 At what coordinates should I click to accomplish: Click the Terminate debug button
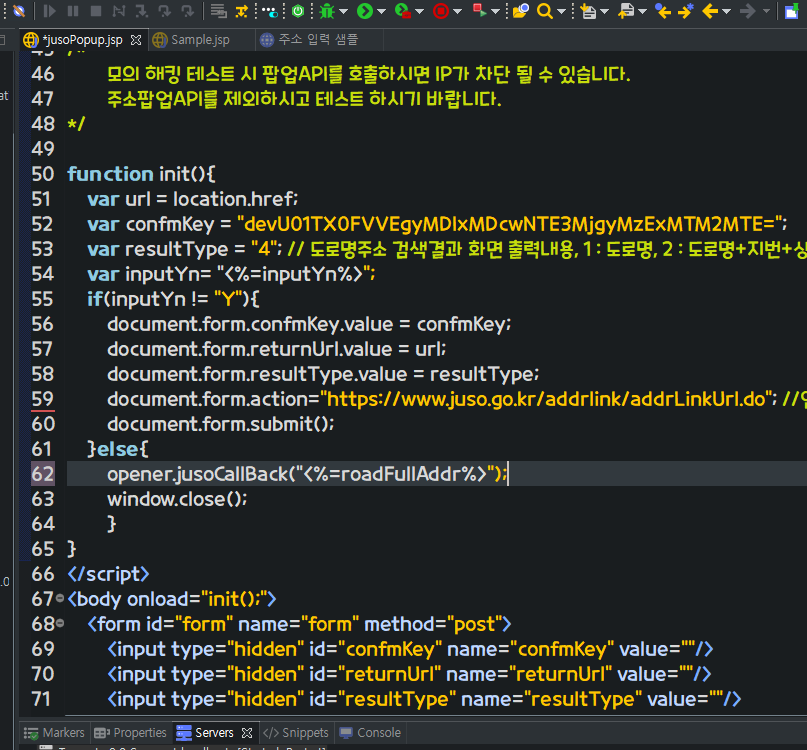pyautogui.click(x=96, y=11)
